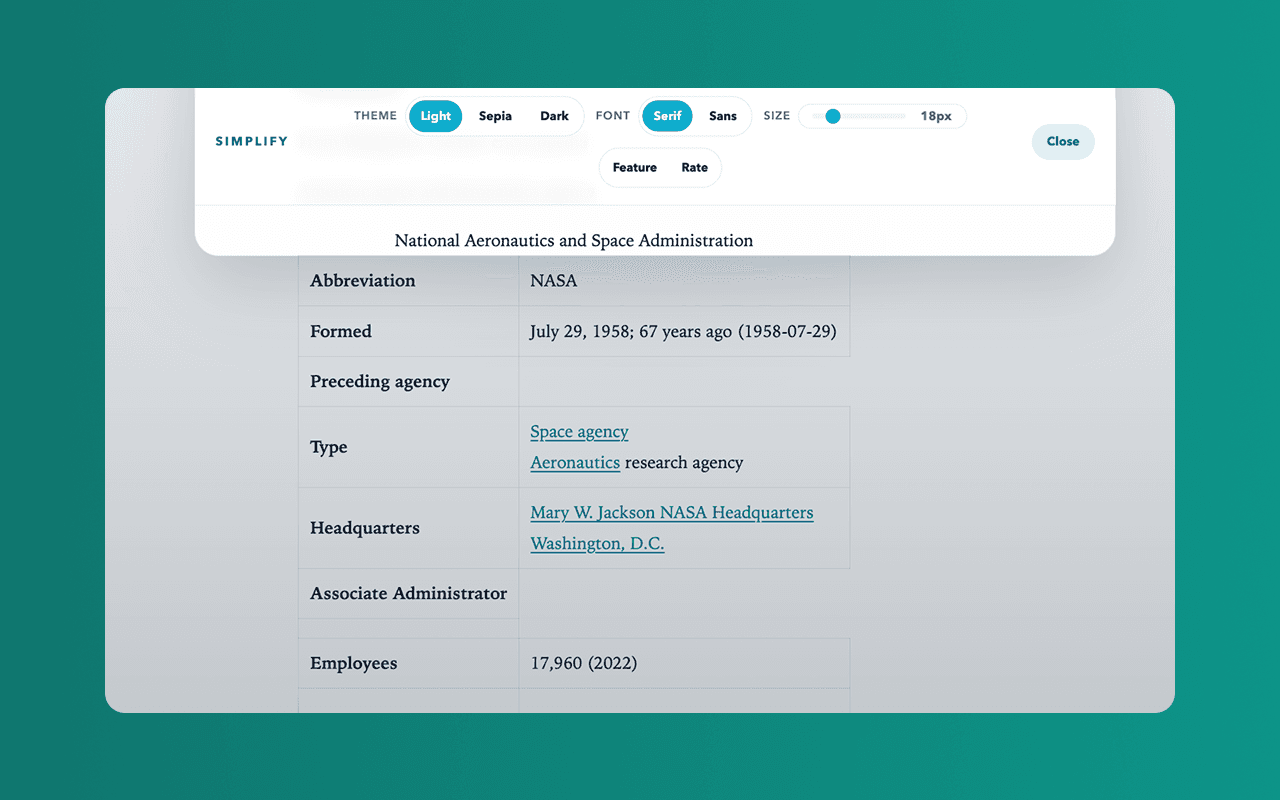Screen dimensions: 1280x800
Task: Click the Abbreviation row label
Action: 362,281
